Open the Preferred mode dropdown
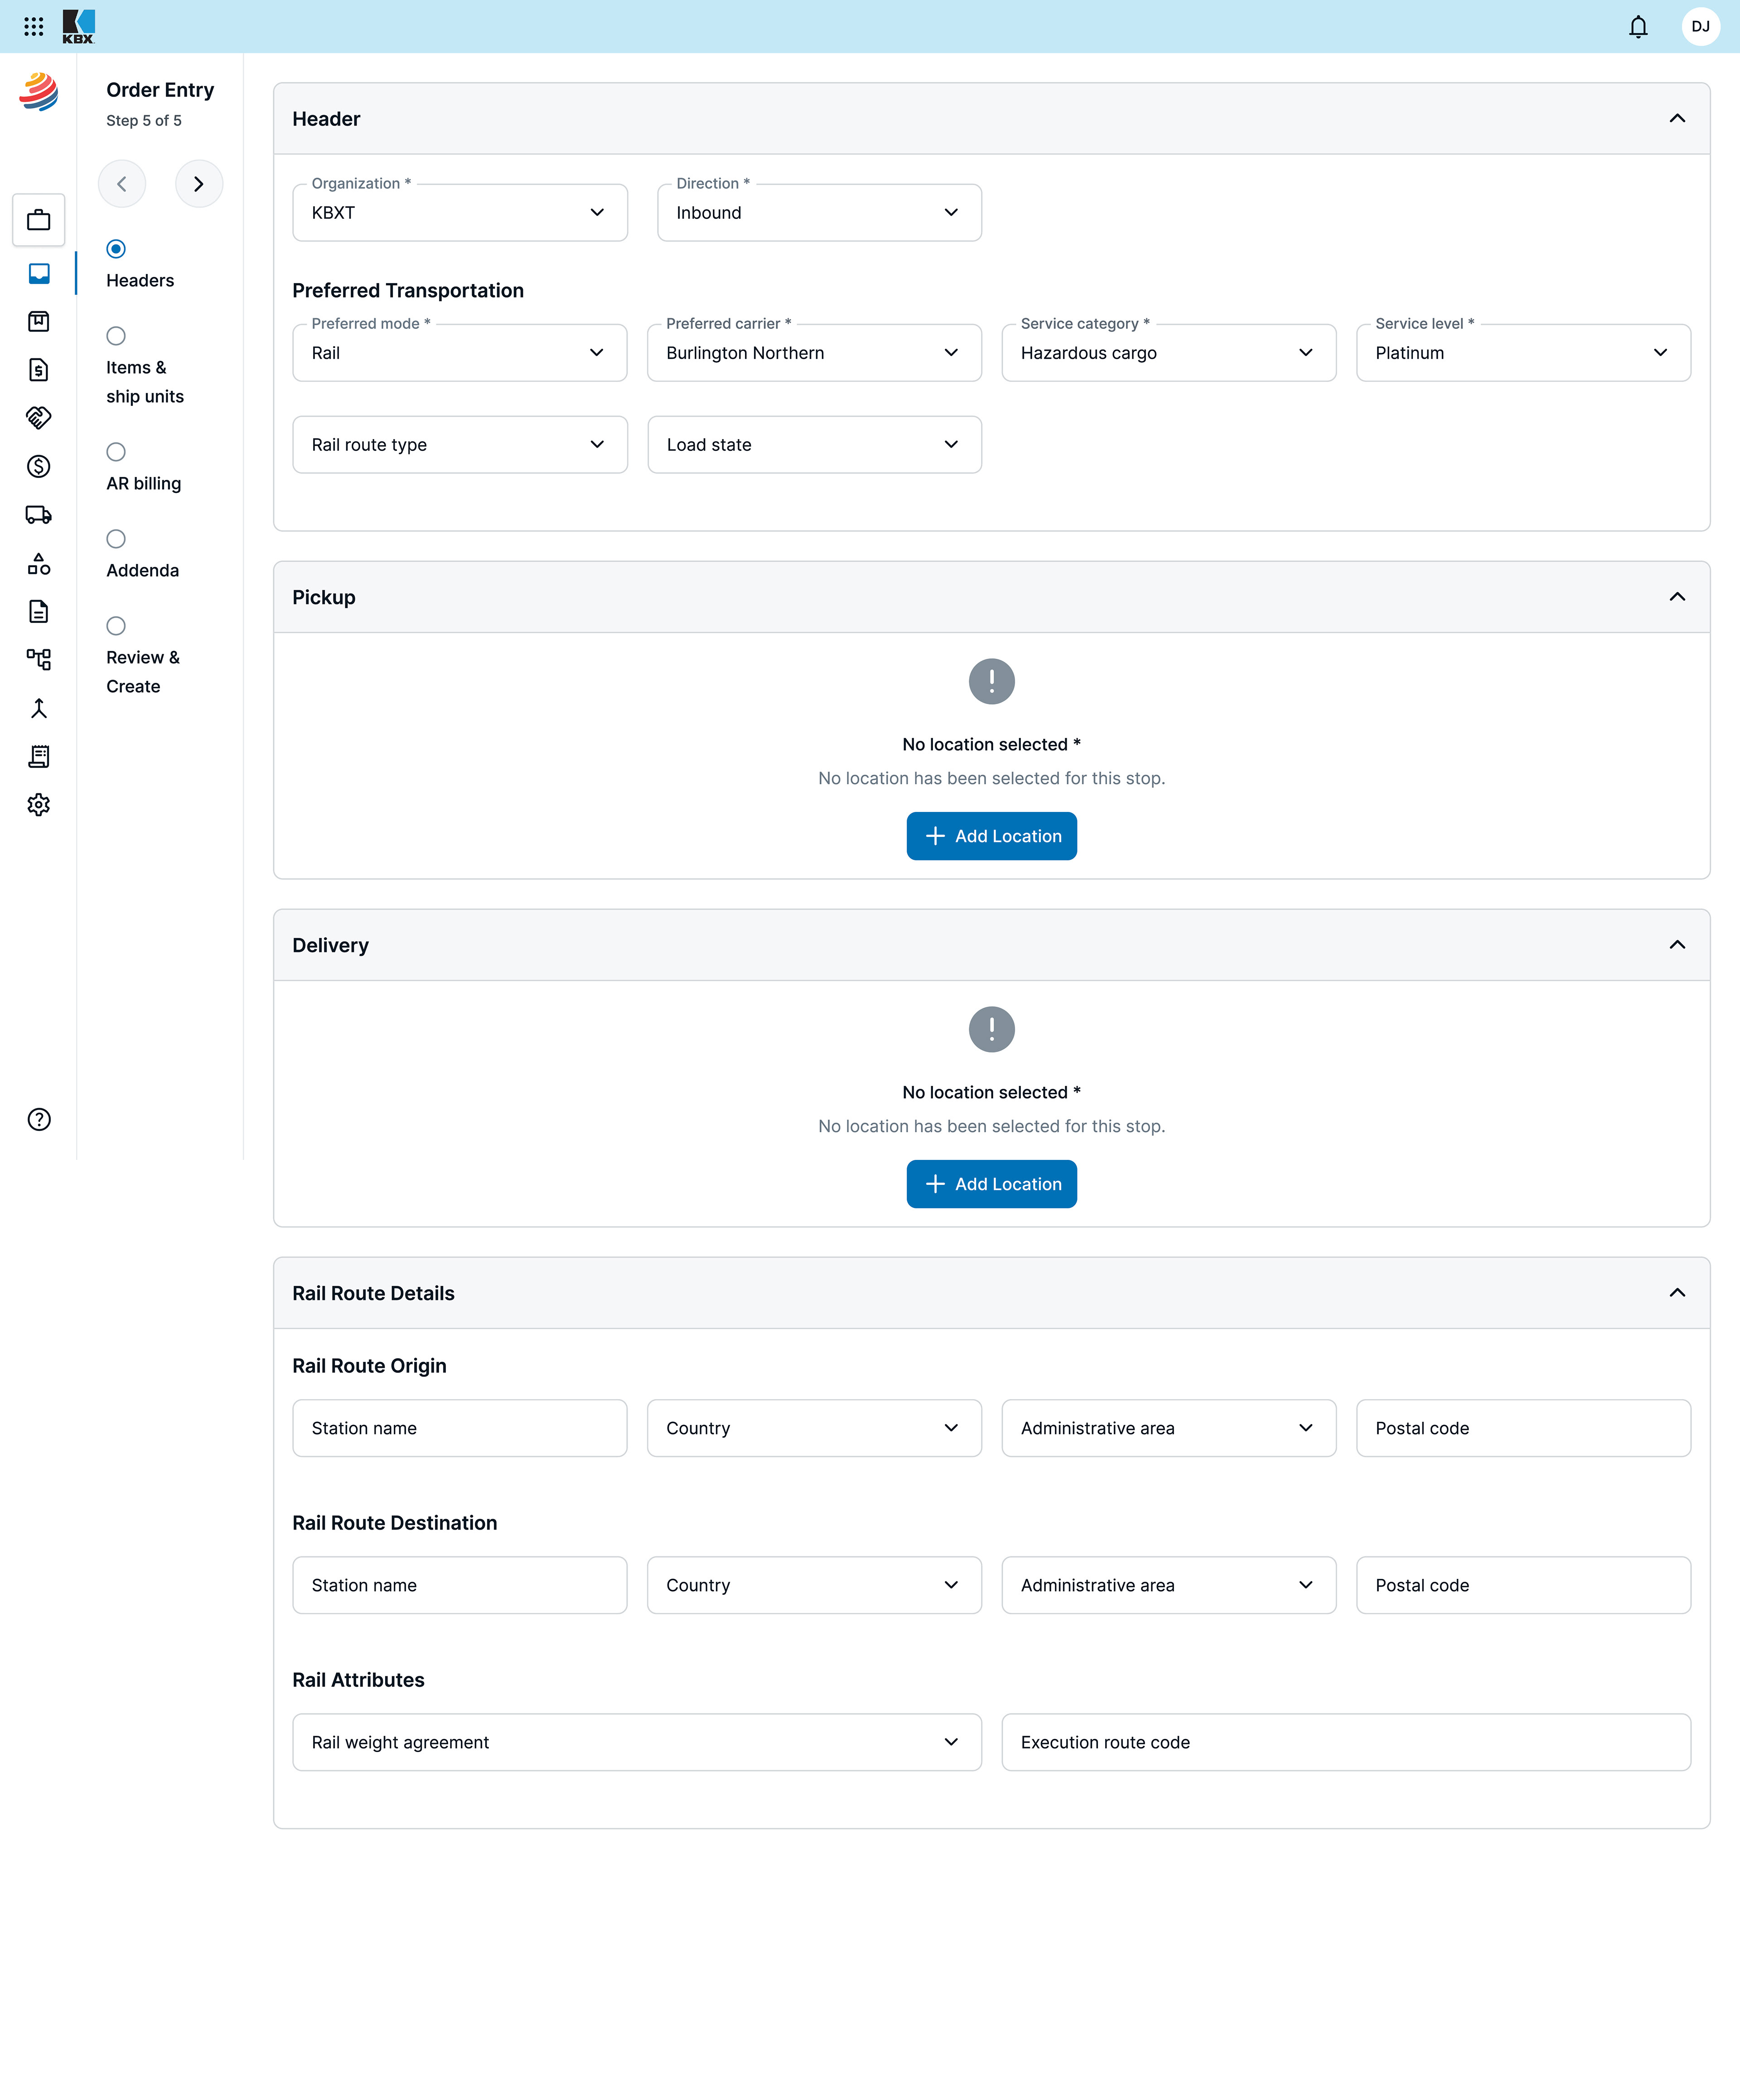 pos(460,353)
